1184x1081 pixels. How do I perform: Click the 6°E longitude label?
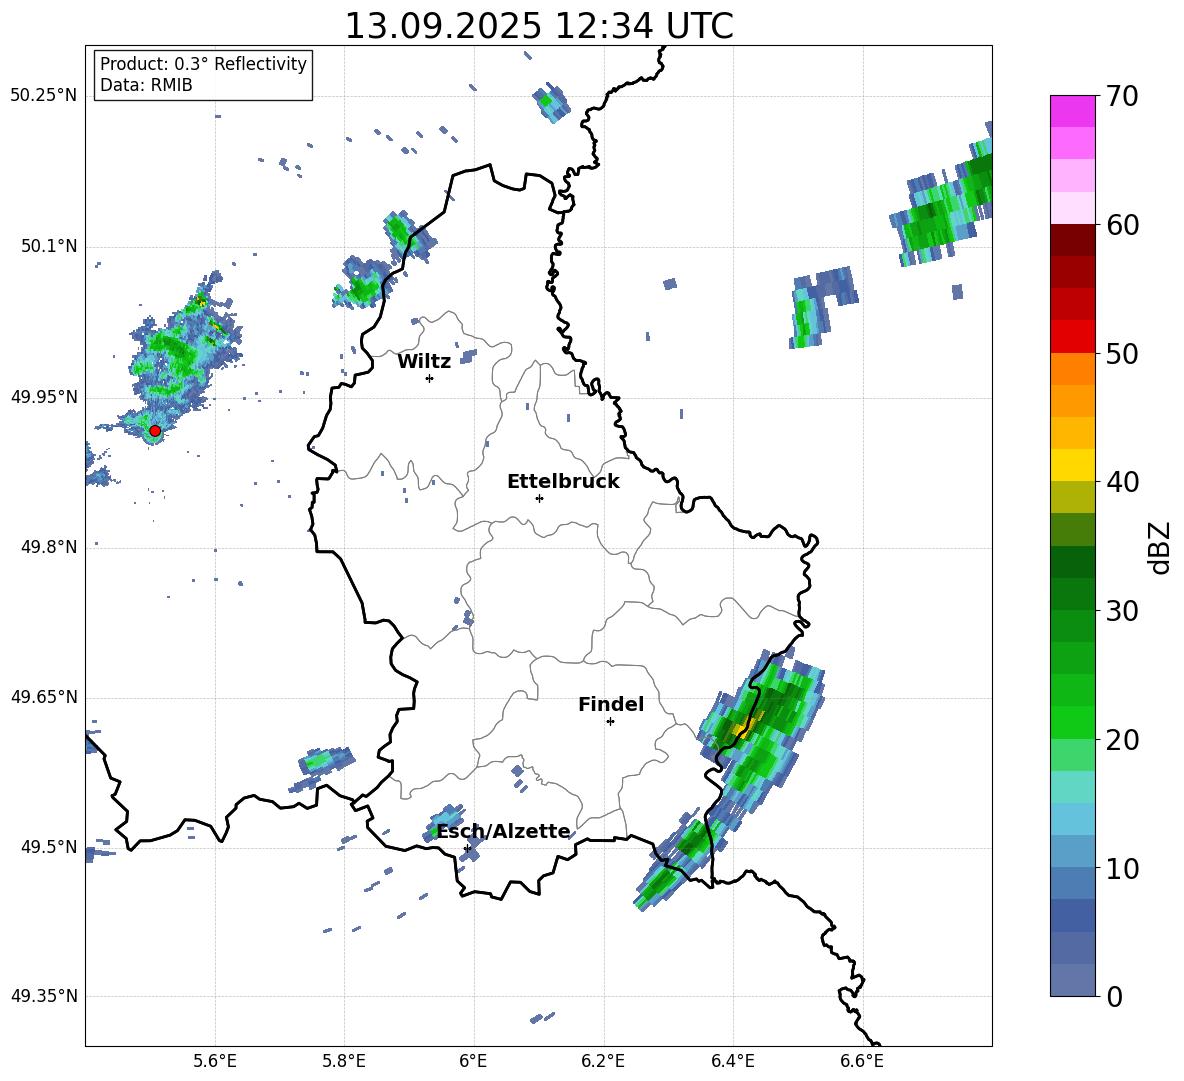click(473, 1061)
